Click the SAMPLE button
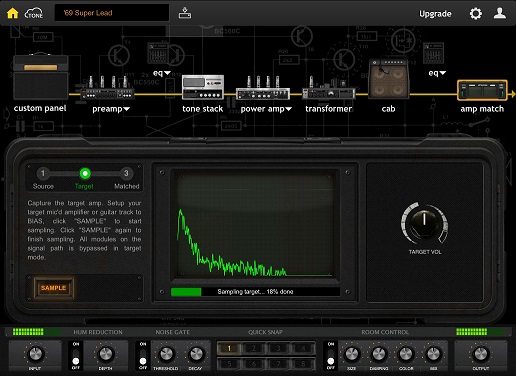This screenshot has width=516, height=376. click(x=54, y=288)
